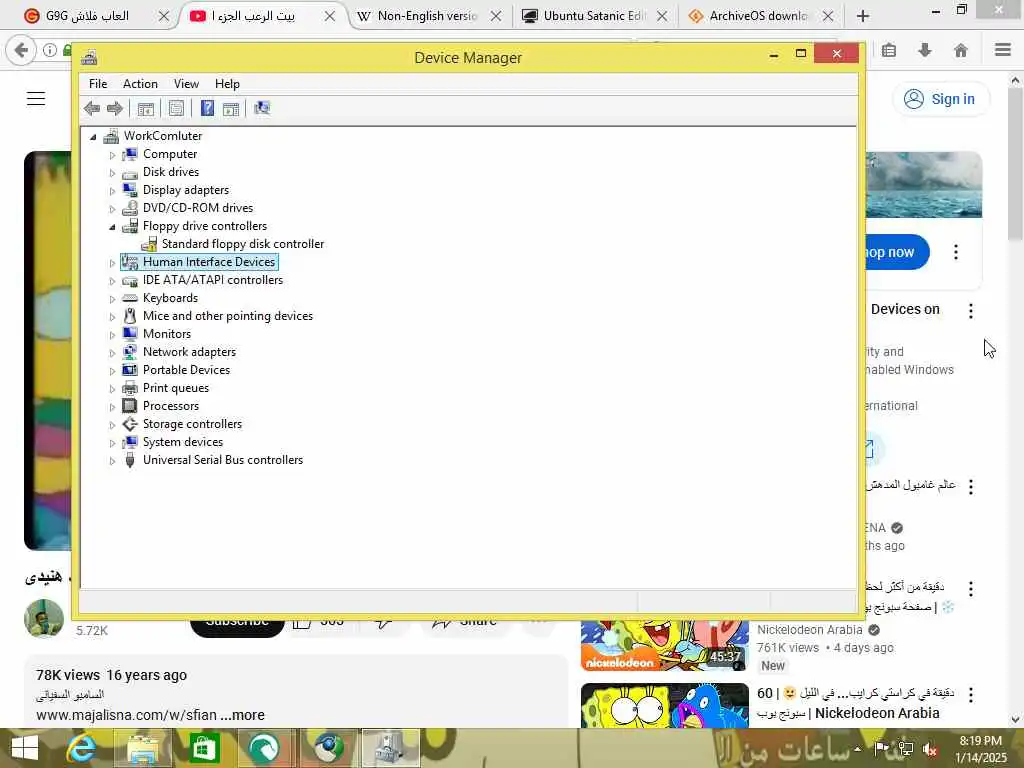Open the YouTube sidebar hamburger menu
The width and height of the screenshot is (1024, 768).
click(x=36, y=99)
